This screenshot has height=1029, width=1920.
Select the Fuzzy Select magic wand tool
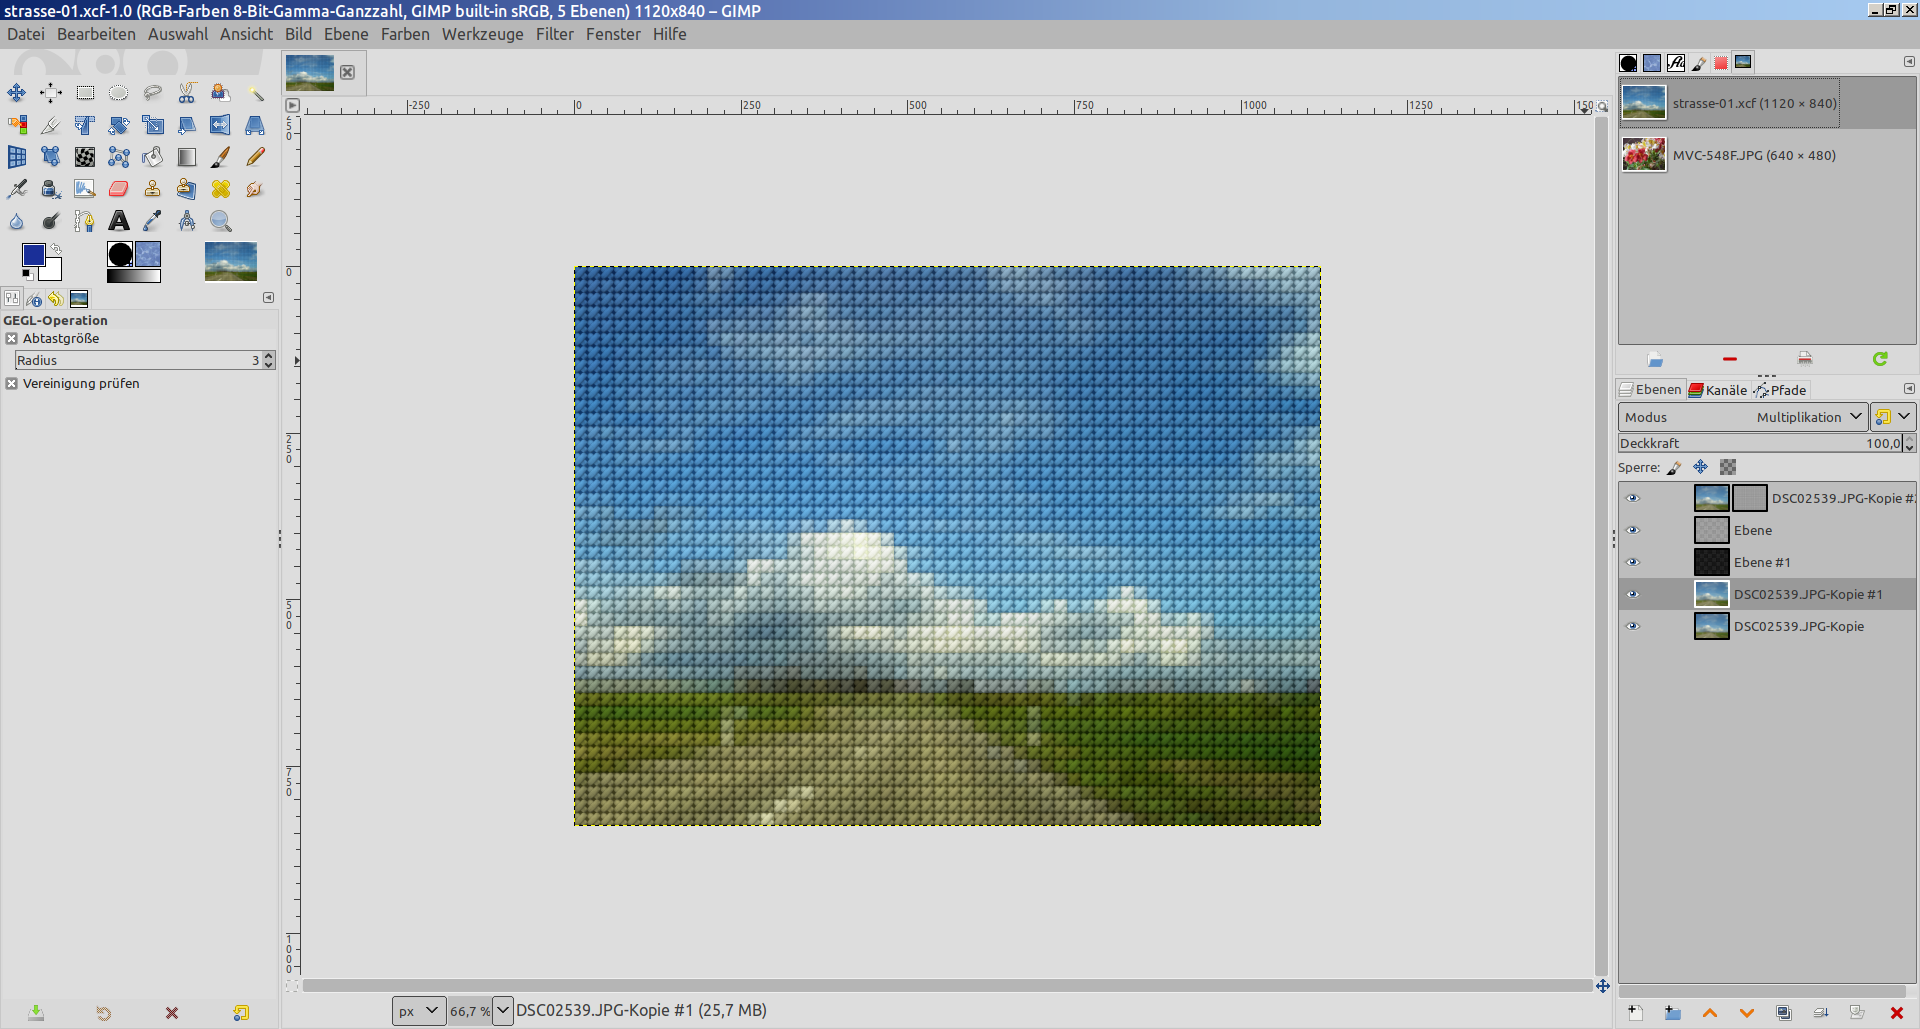(x=255, y=93)
